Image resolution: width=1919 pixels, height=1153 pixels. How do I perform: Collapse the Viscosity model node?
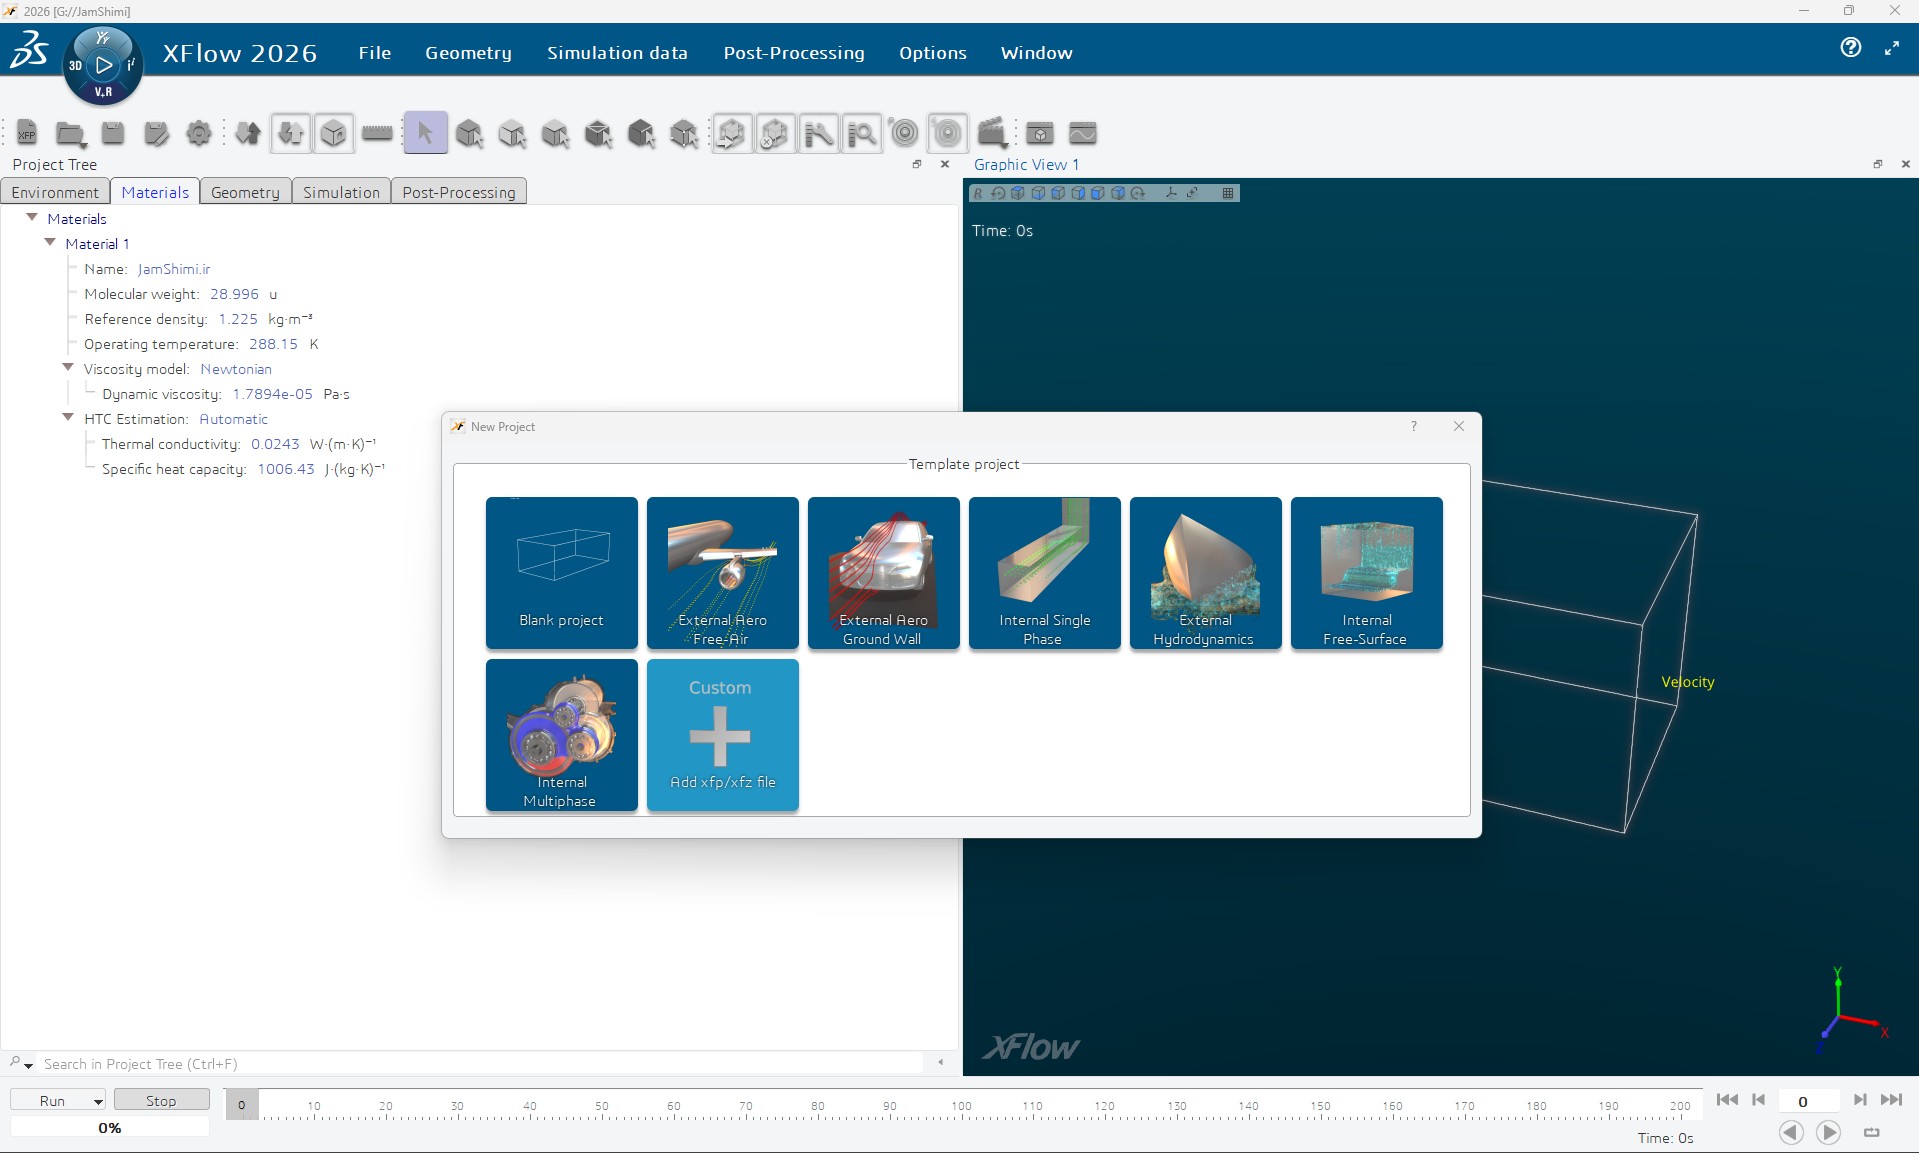click(68, 367)
